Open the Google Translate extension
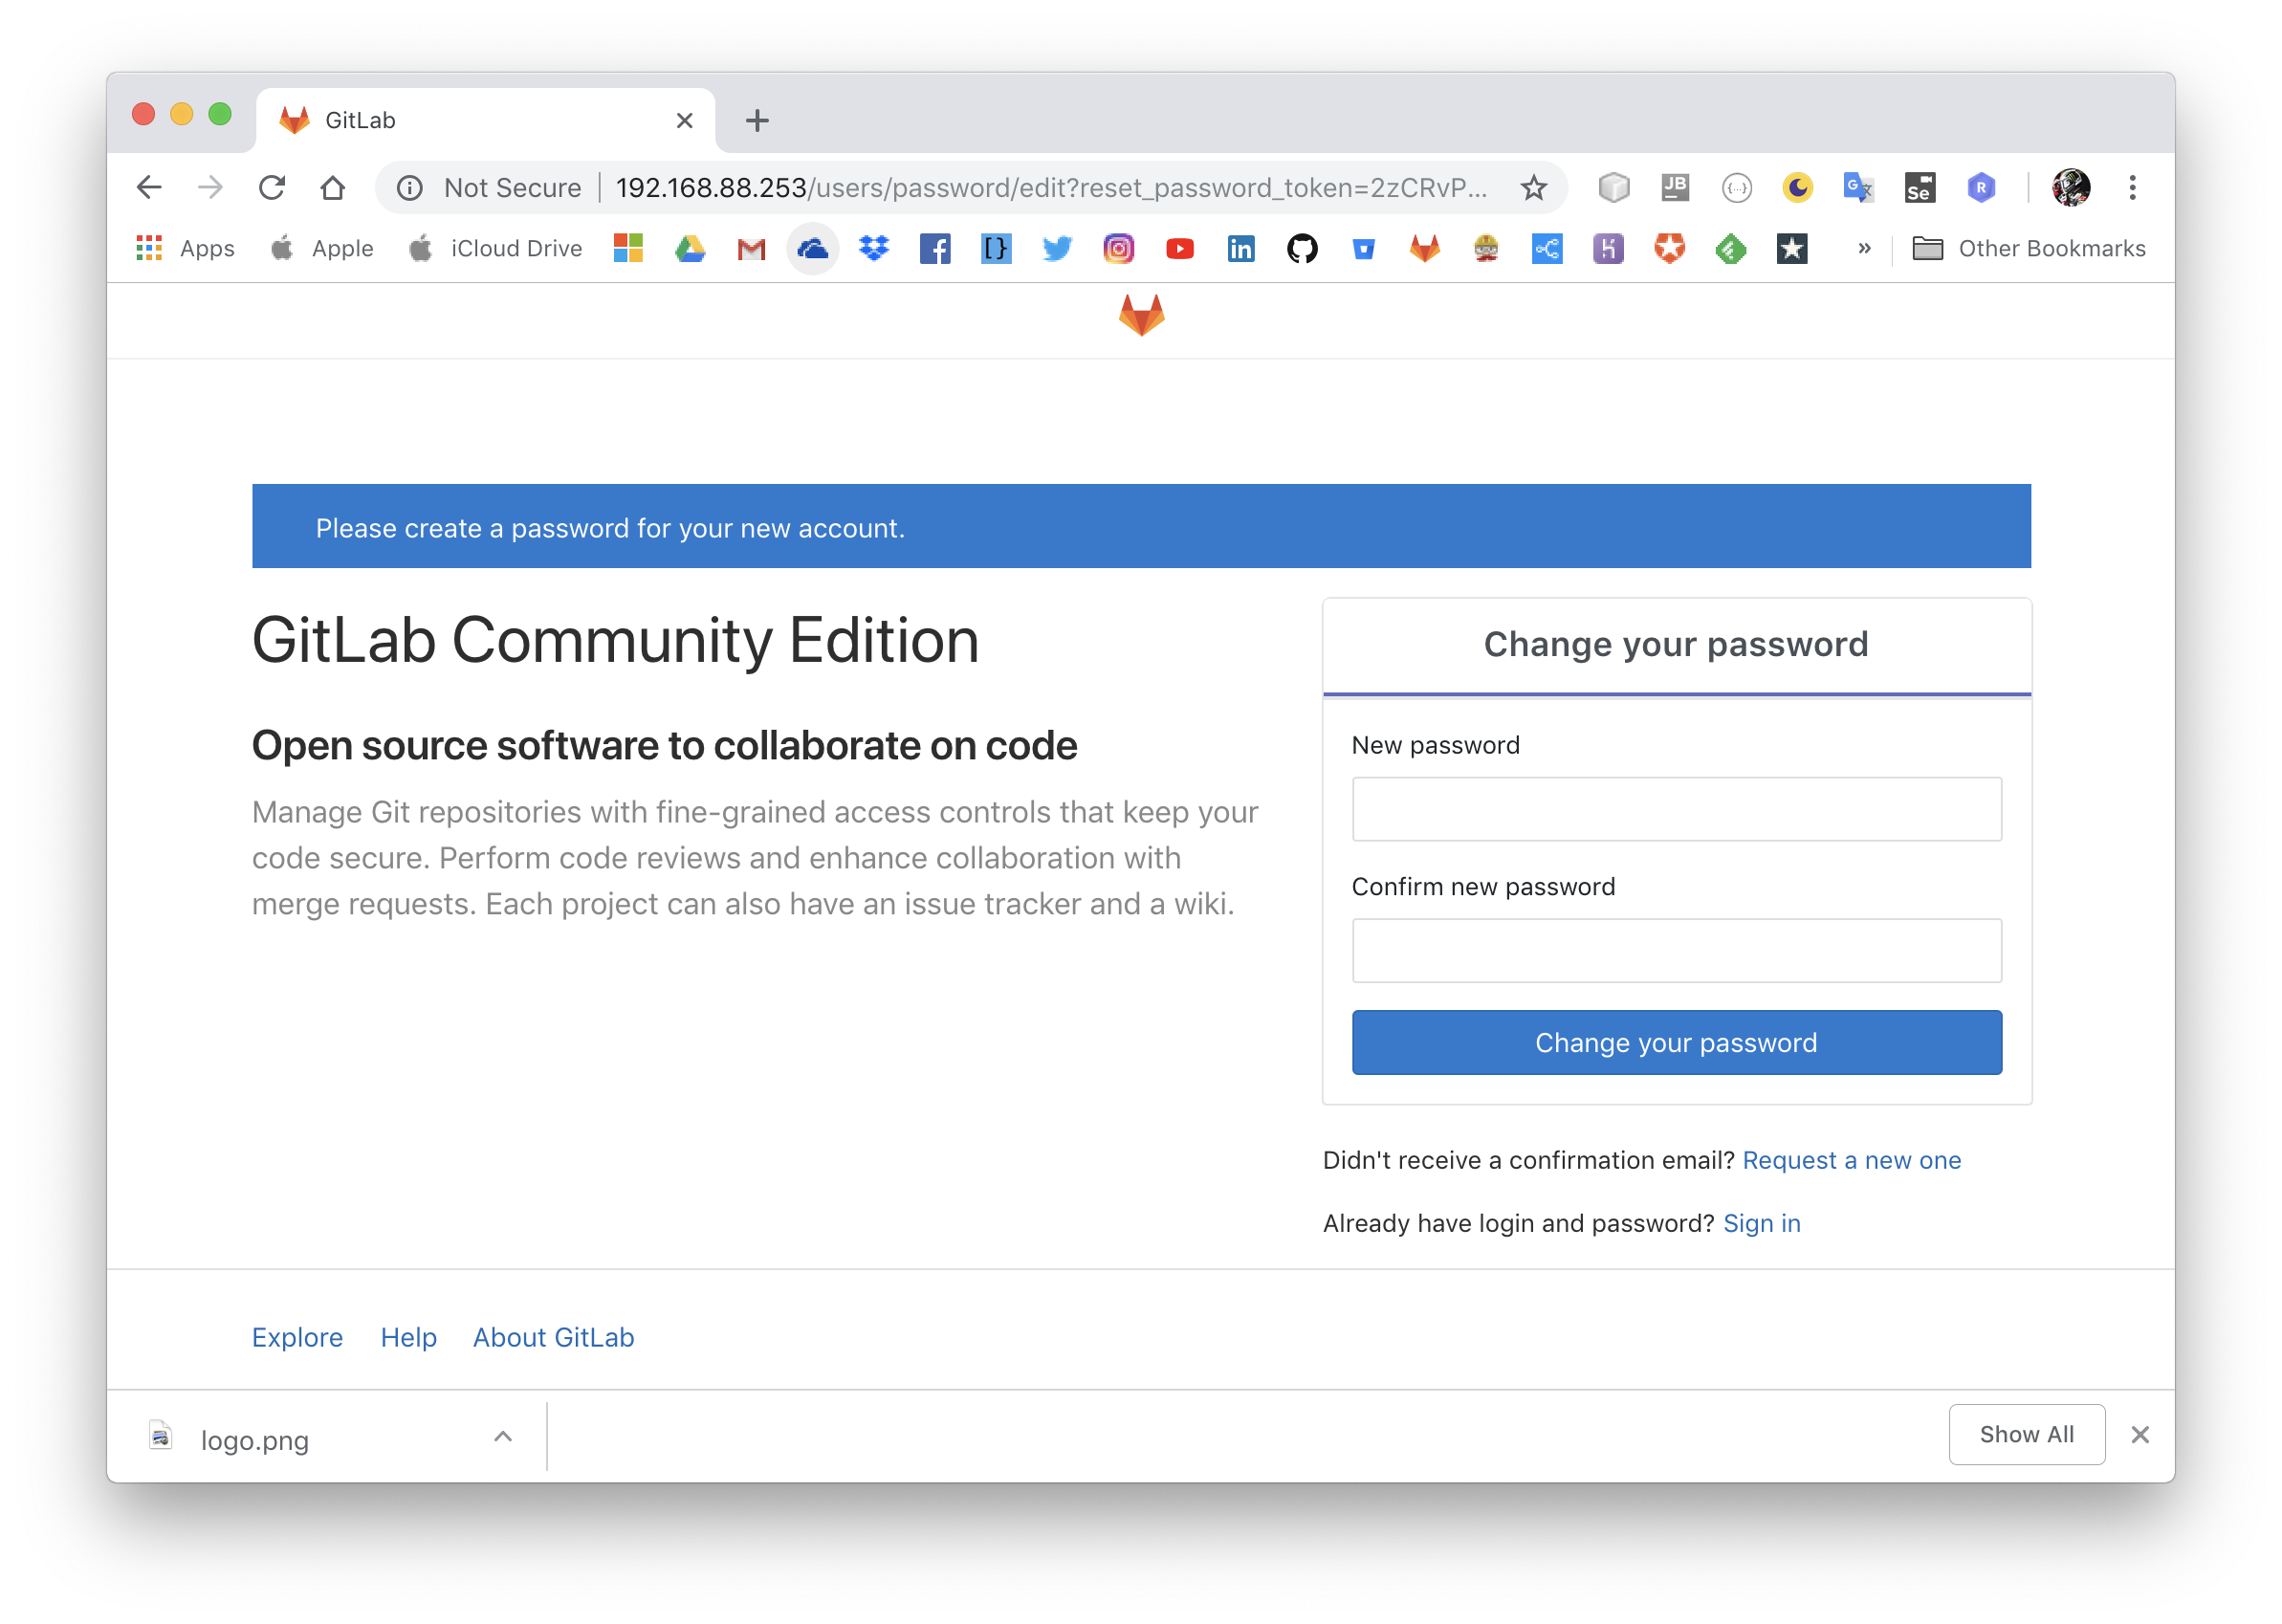 pos(1858,187)
